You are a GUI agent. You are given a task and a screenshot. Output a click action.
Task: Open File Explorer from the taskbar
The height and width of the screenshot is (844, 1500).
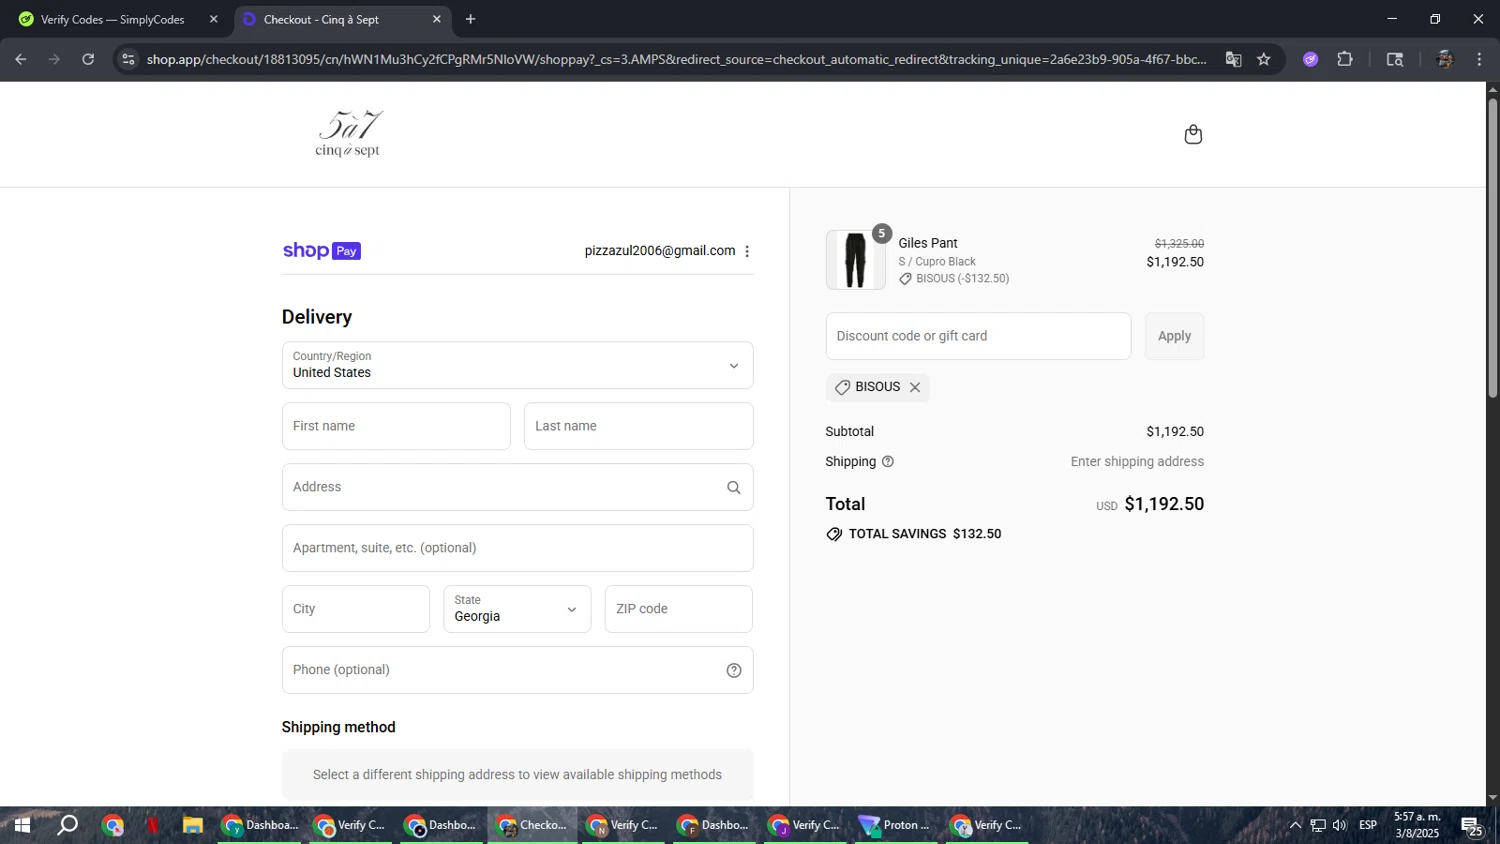tap(193, 825)
